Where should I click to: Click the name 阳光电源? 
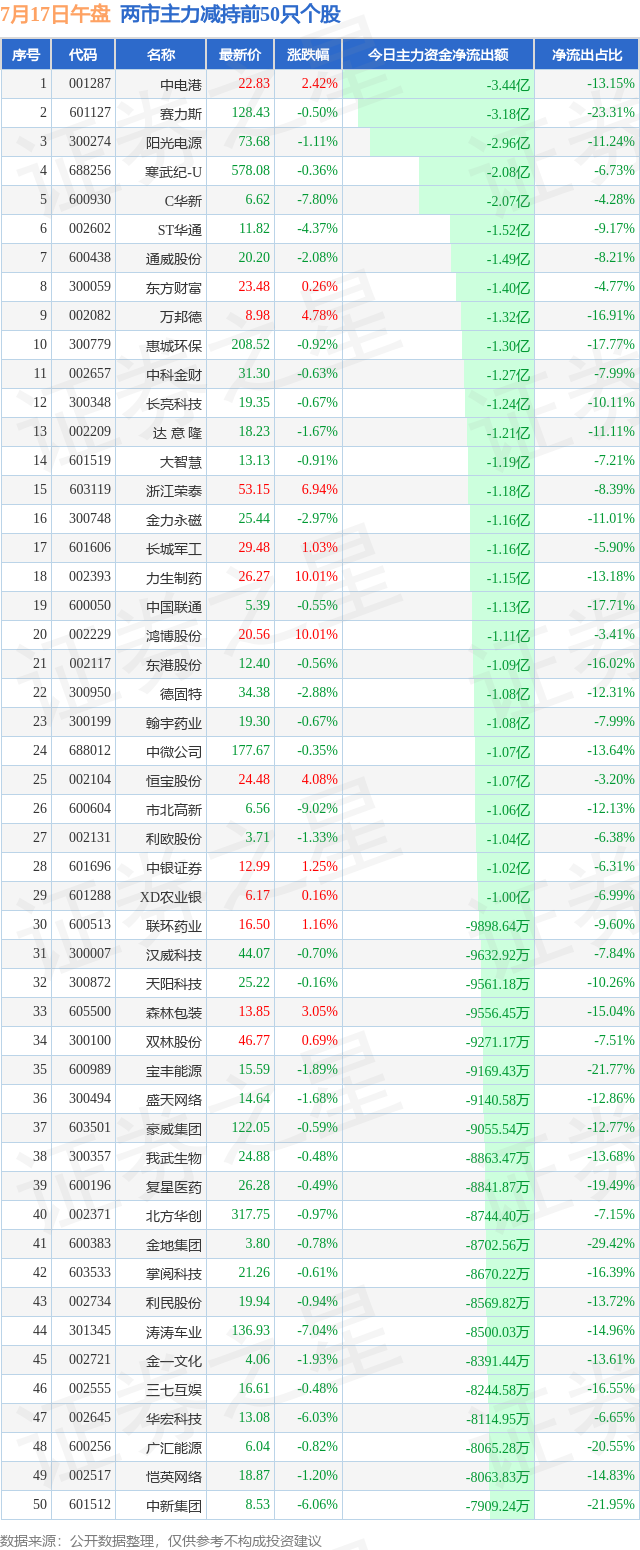[x=174, y=142]
